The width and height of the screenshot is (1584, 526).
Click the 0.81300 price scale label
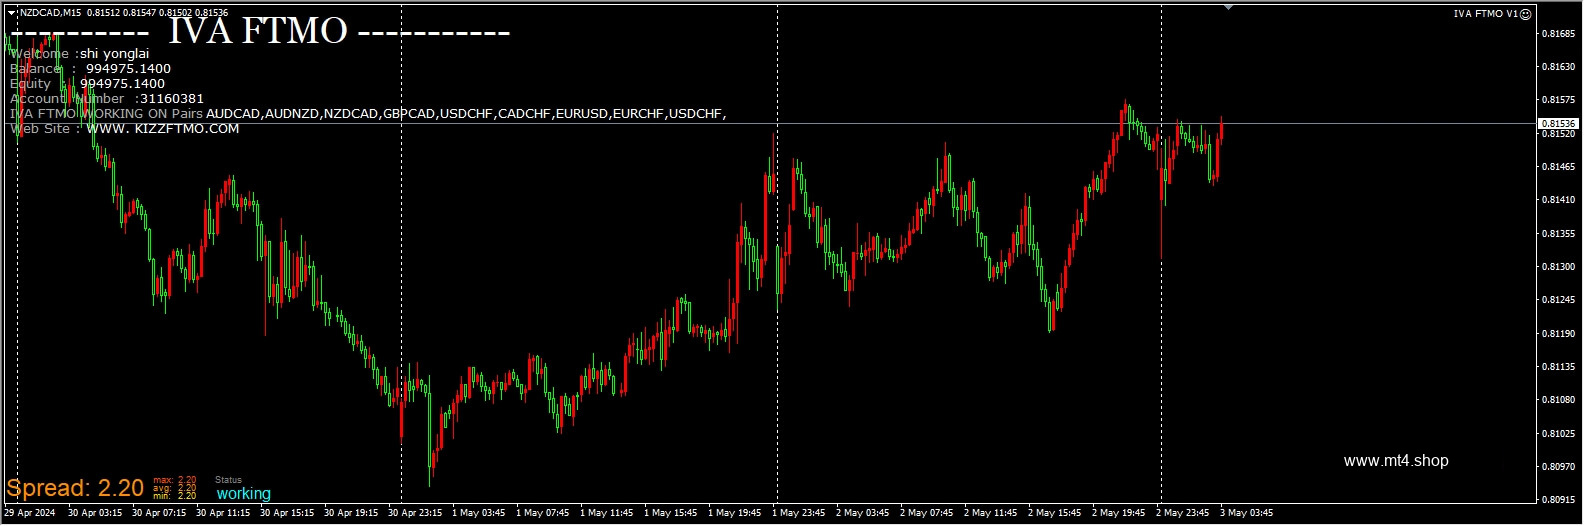pos(1559,267)
